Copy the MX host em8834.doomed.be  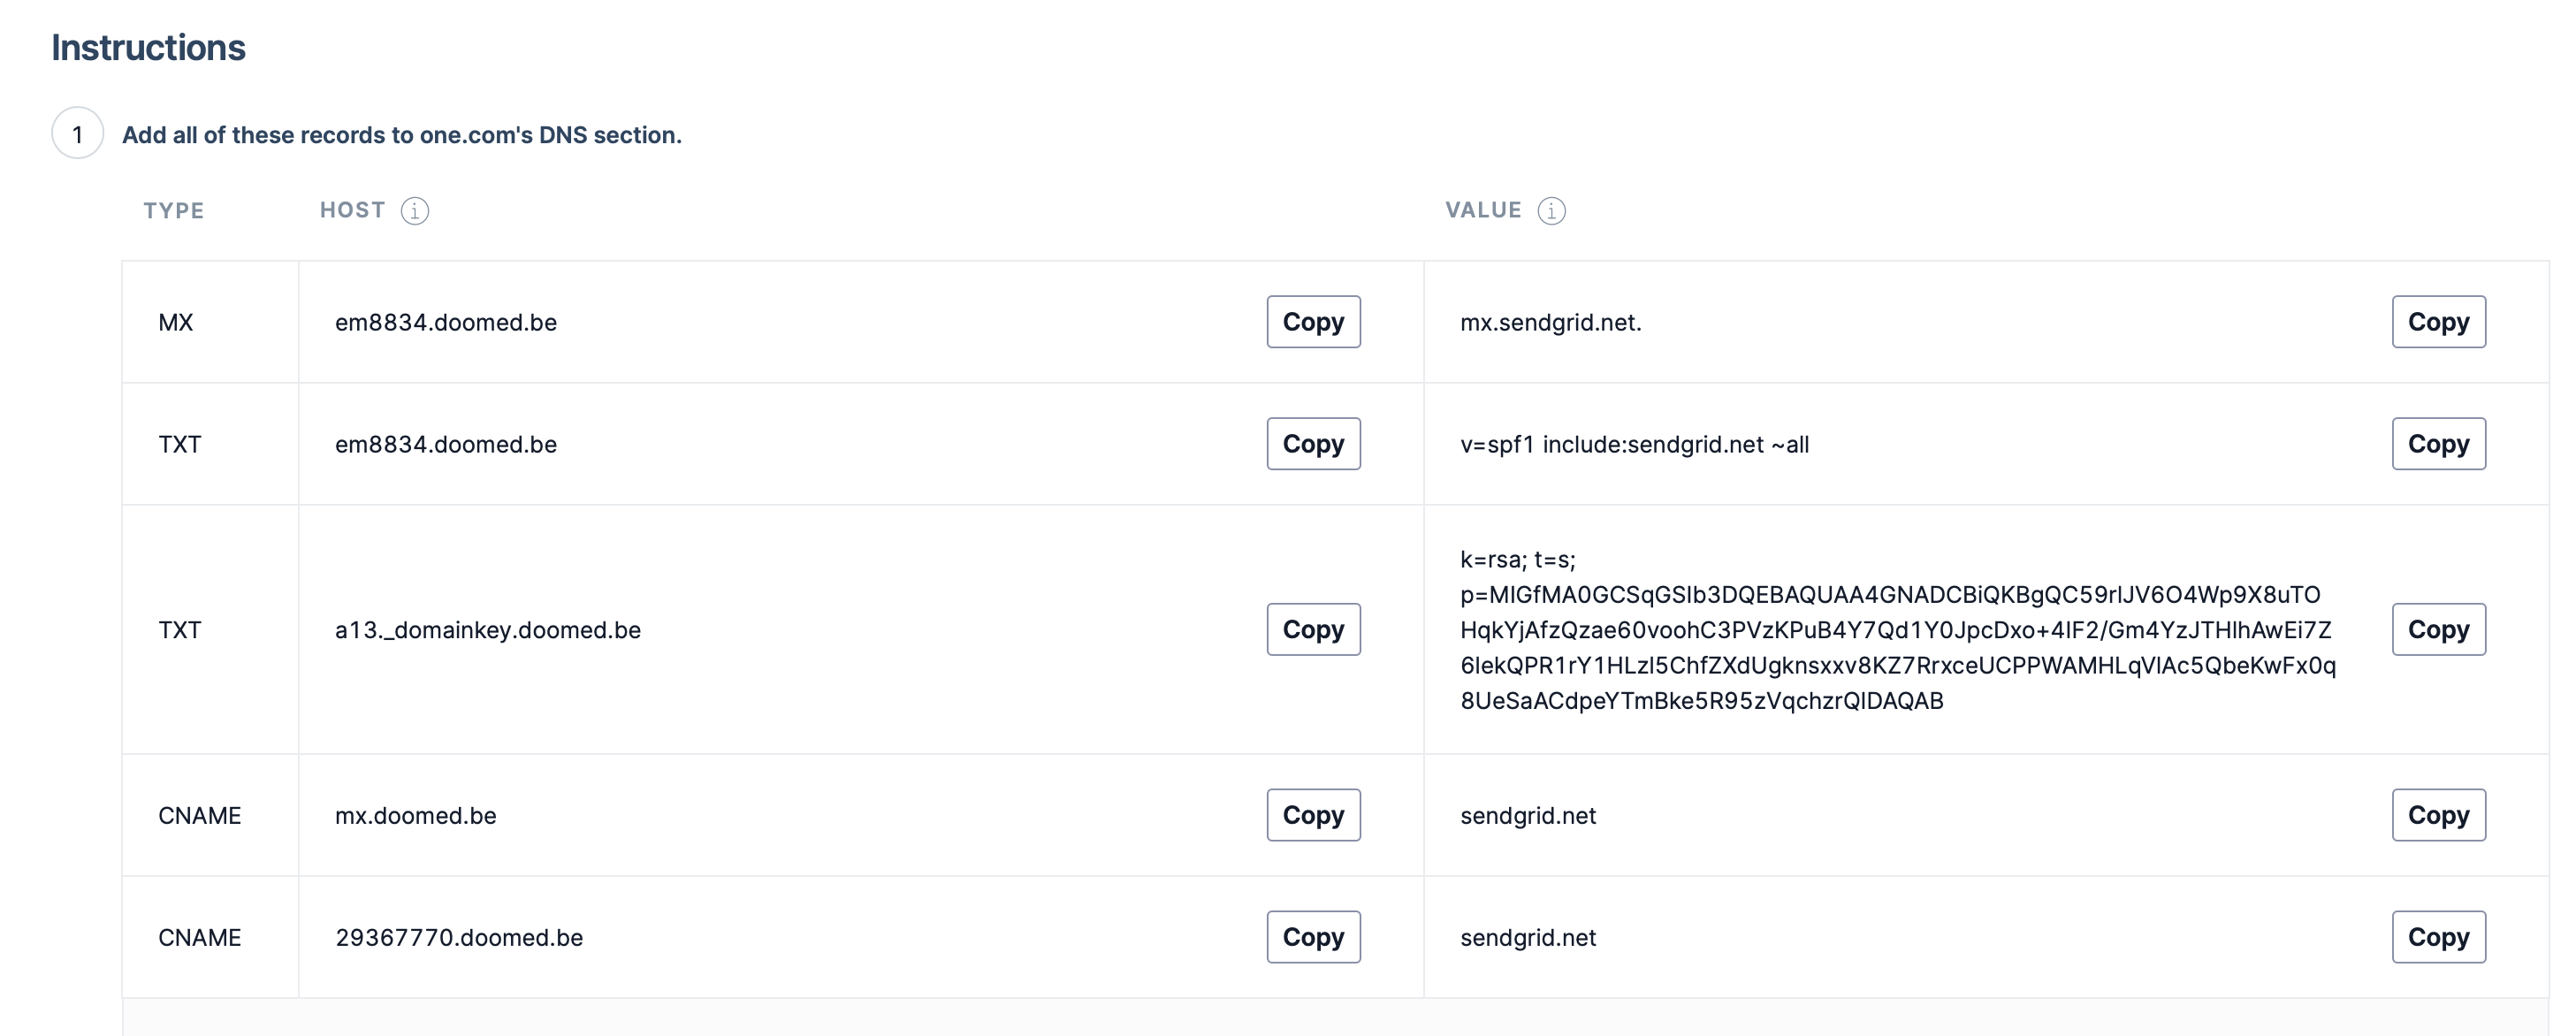coord(1312,322)
